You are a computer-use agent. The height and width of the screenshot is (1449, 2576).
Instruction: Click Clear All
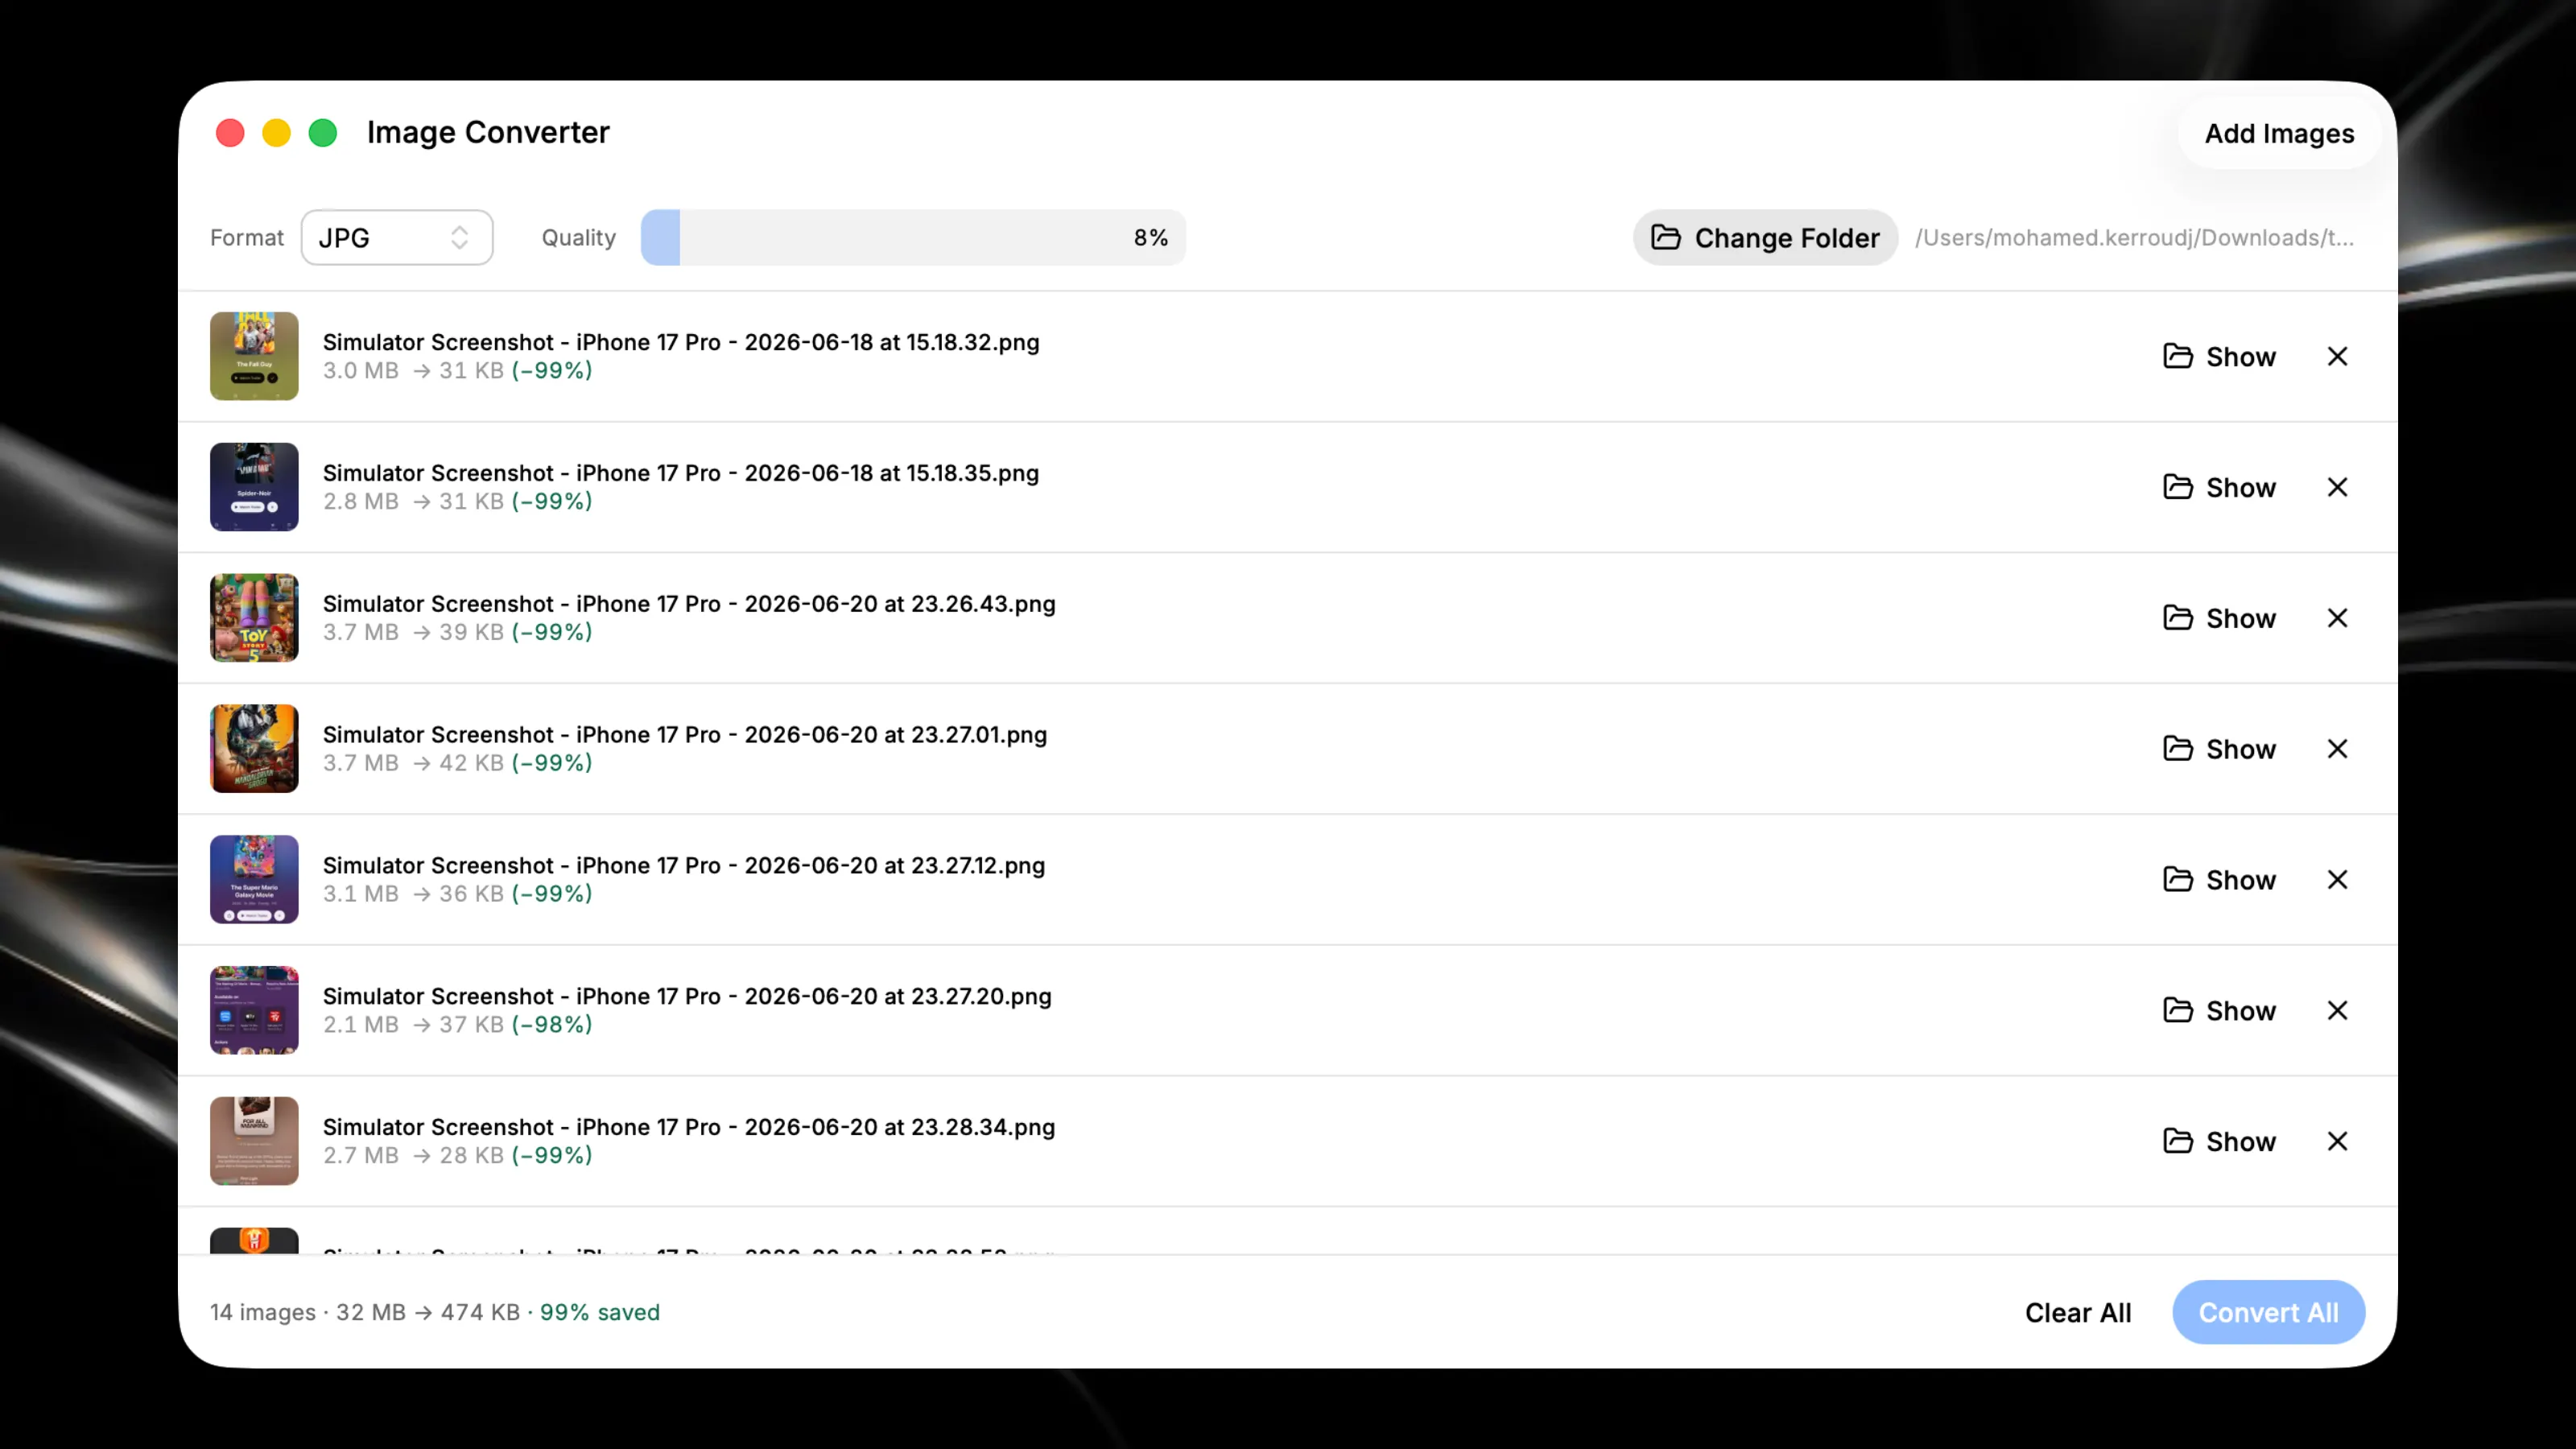tap(2078, 1312)
